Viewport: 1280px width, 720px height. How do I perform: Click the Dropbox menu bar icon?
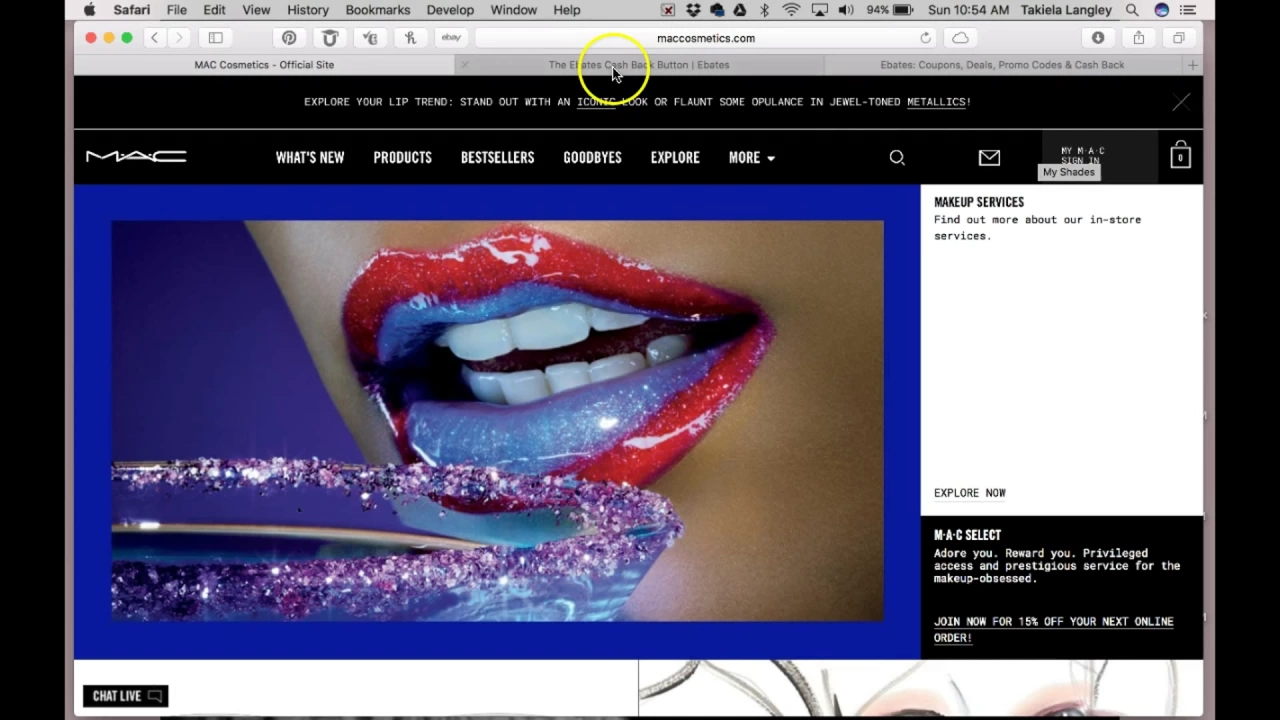692,10
